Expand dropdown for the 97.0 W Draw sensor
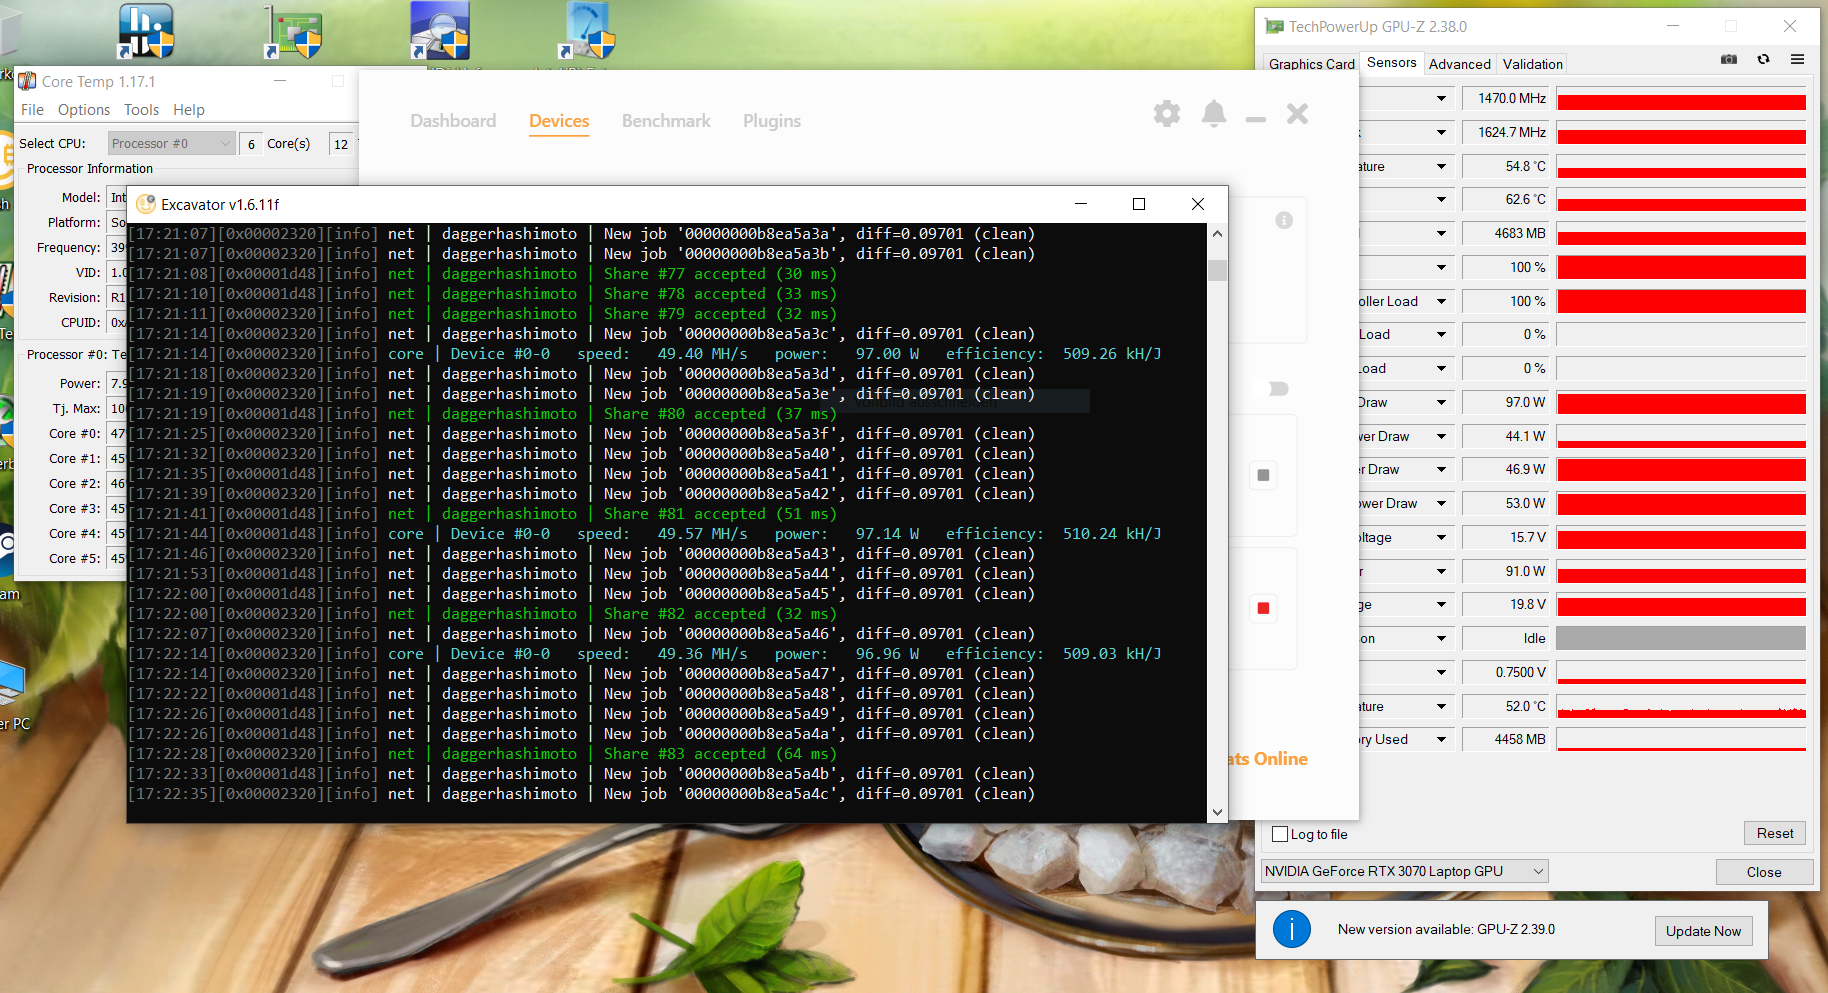The width and height of the screenshot is (1828, 993). [1441, 402]
